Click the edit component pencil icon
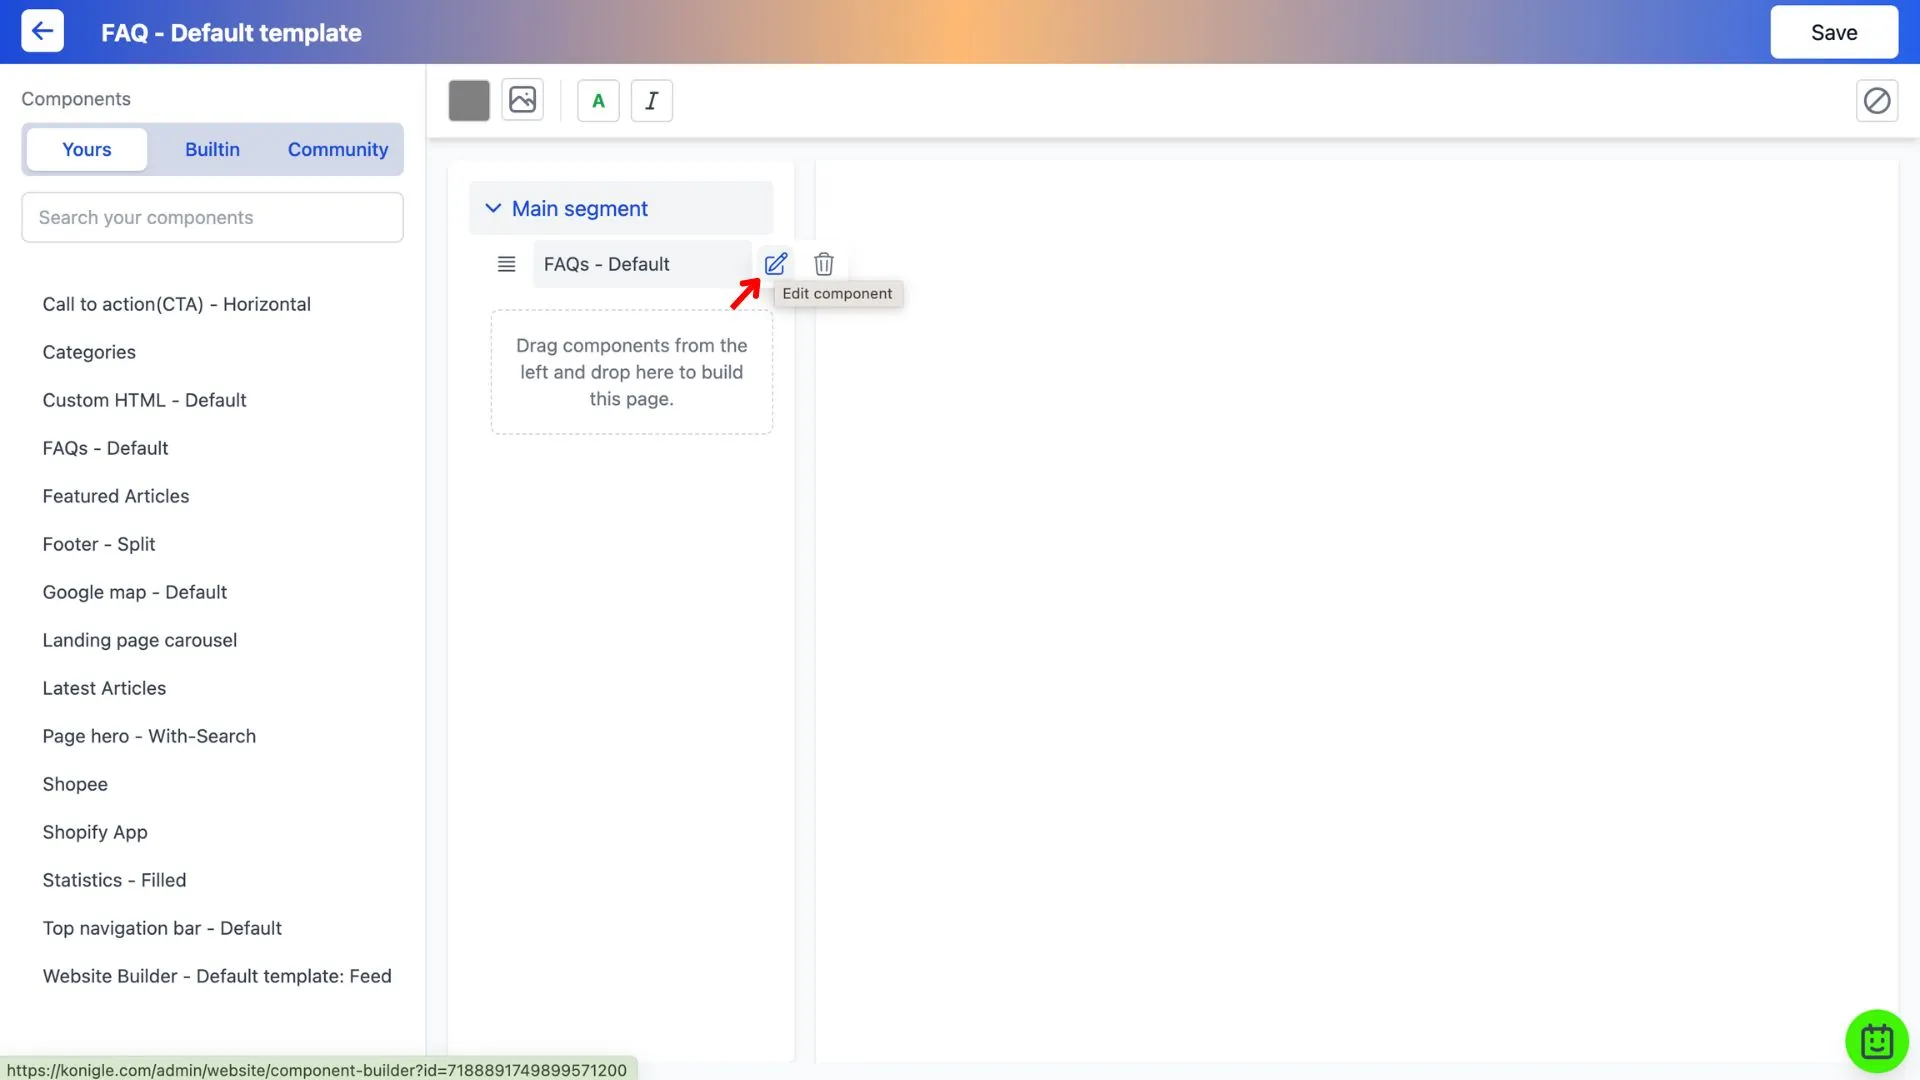This screenshot has height=1080, width=1920. 775,264
